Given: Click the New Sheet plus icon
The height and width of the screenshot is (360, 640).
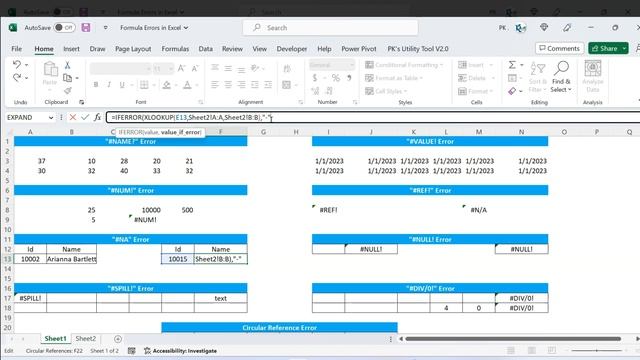Looking at the screenshot, I should (118, 339).
